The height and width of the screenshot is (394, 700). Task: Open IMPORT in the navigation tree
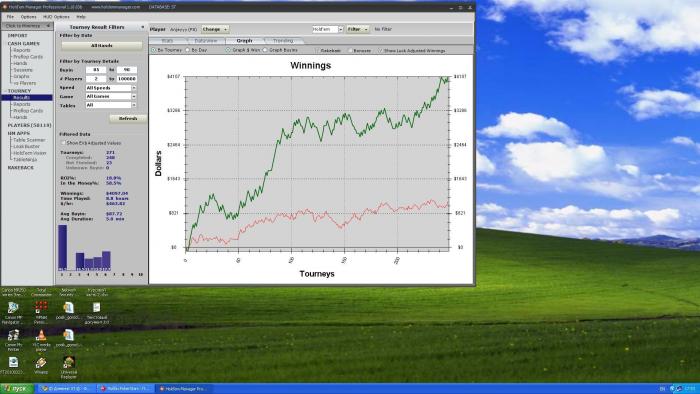17,36
